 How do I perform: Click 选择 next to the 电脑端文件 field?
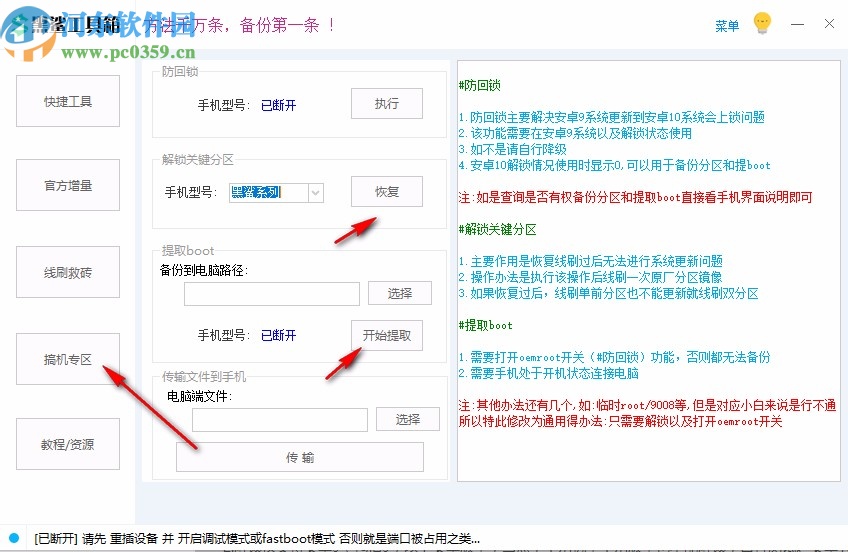pos(408,419)
